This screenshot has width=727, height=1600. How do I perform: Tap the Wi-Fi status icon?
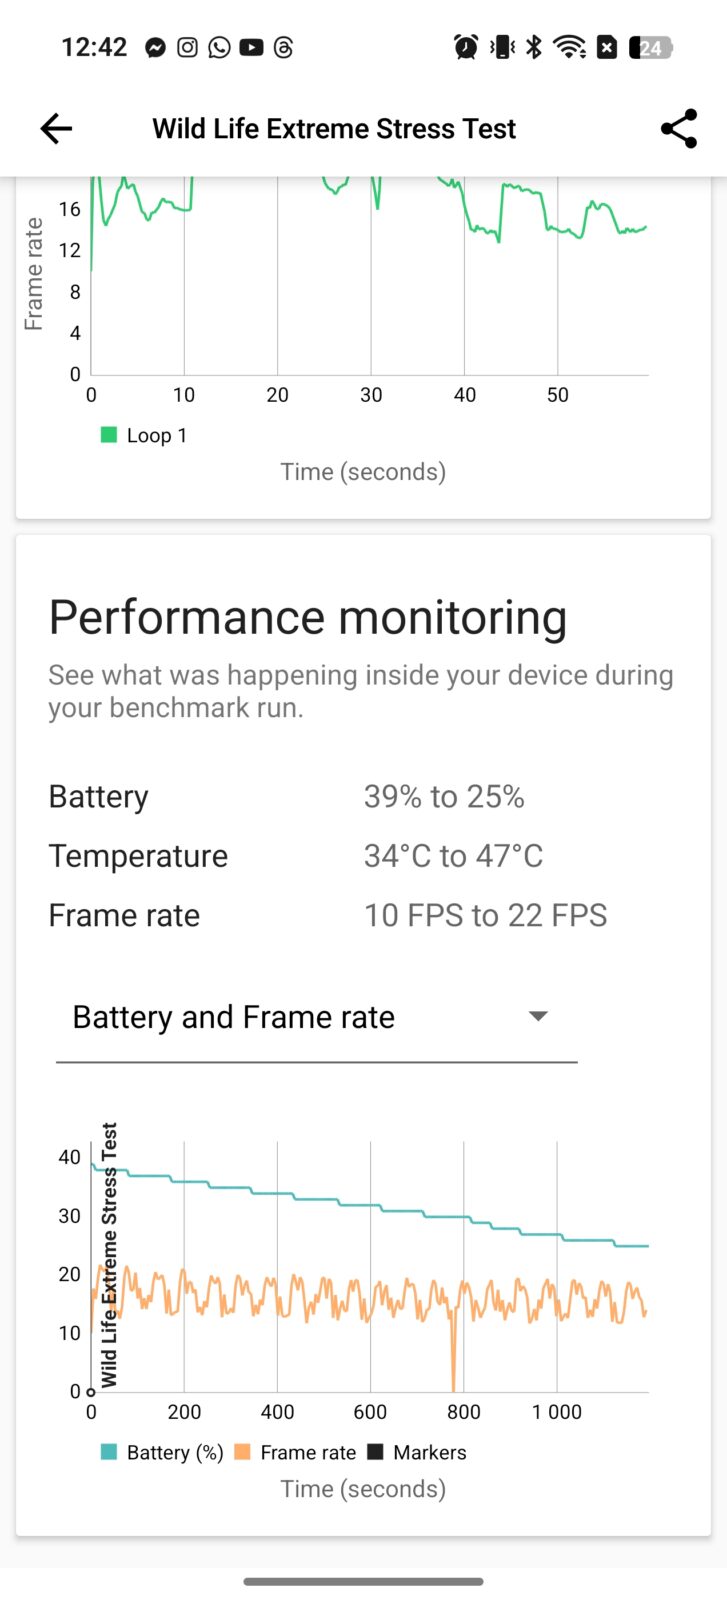pos(569,47)
